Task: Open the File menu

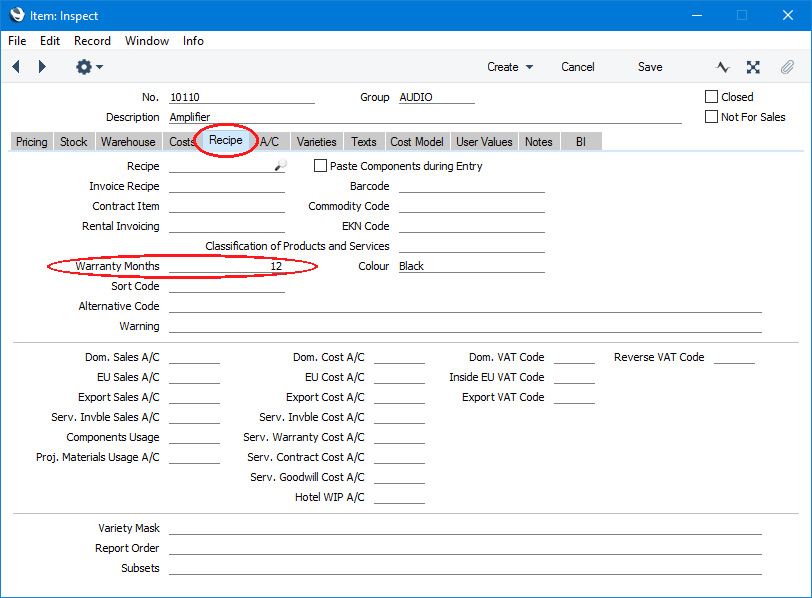Action: point(17,41)
